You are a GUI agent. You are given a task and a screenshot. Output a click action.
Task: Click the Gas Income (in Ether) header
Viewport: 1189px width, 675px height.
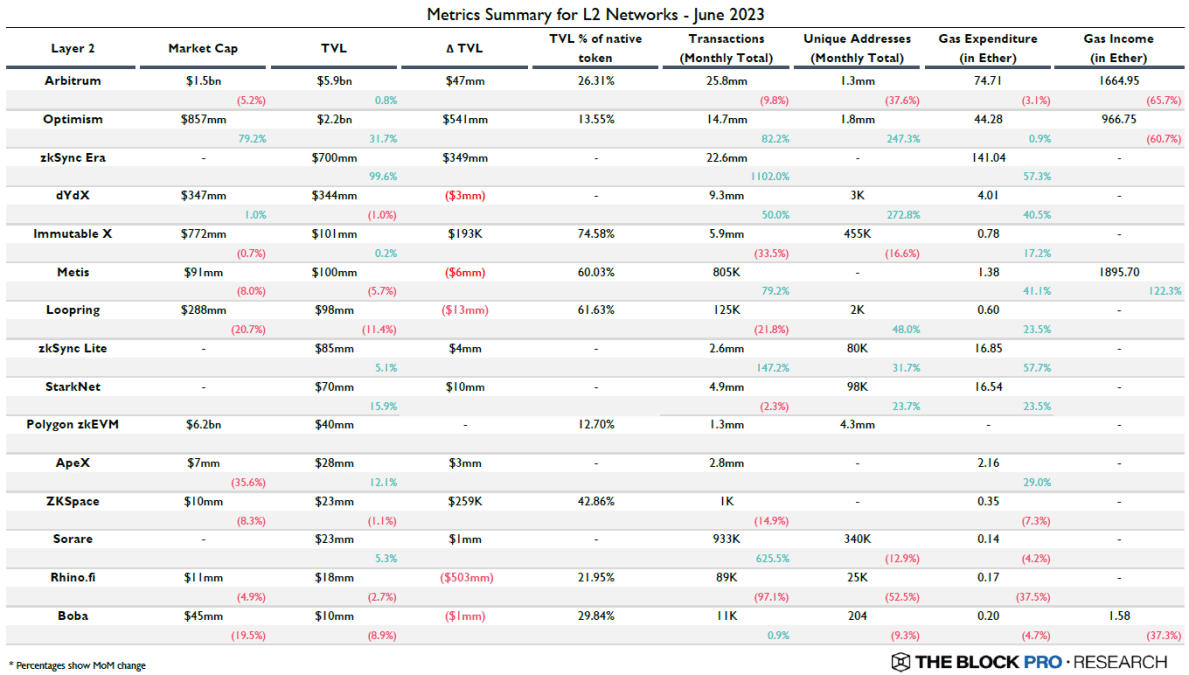(x=1118, y=48)
